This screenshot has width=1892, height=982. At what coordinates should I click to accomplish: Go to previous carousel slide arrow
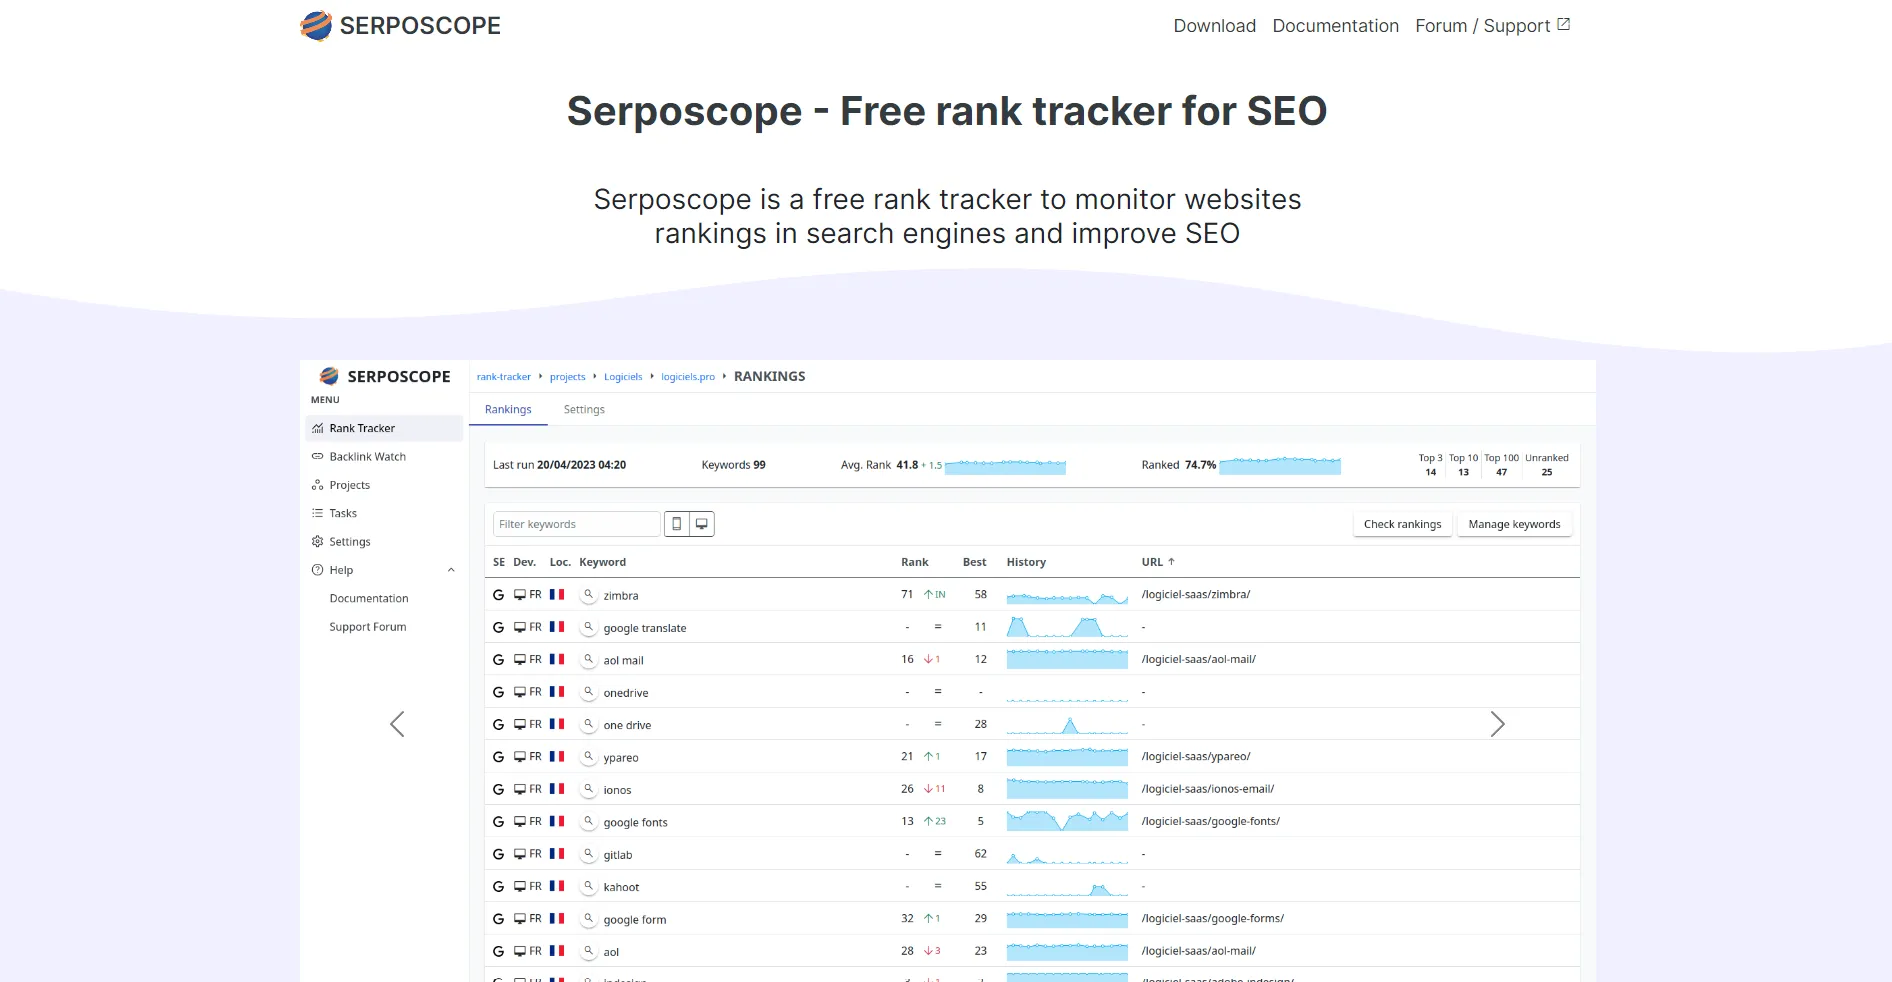pos(397,724)
